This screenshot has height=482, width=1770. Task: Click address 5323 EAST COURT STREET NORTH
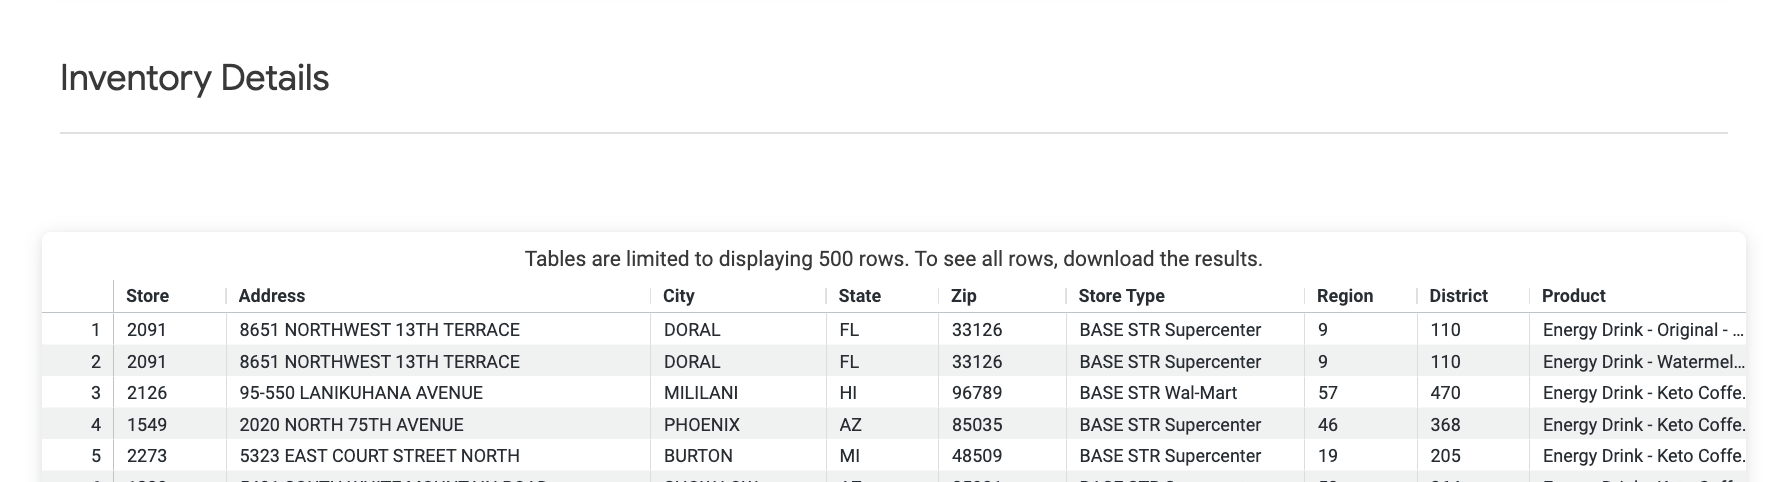tap(379, 456)
